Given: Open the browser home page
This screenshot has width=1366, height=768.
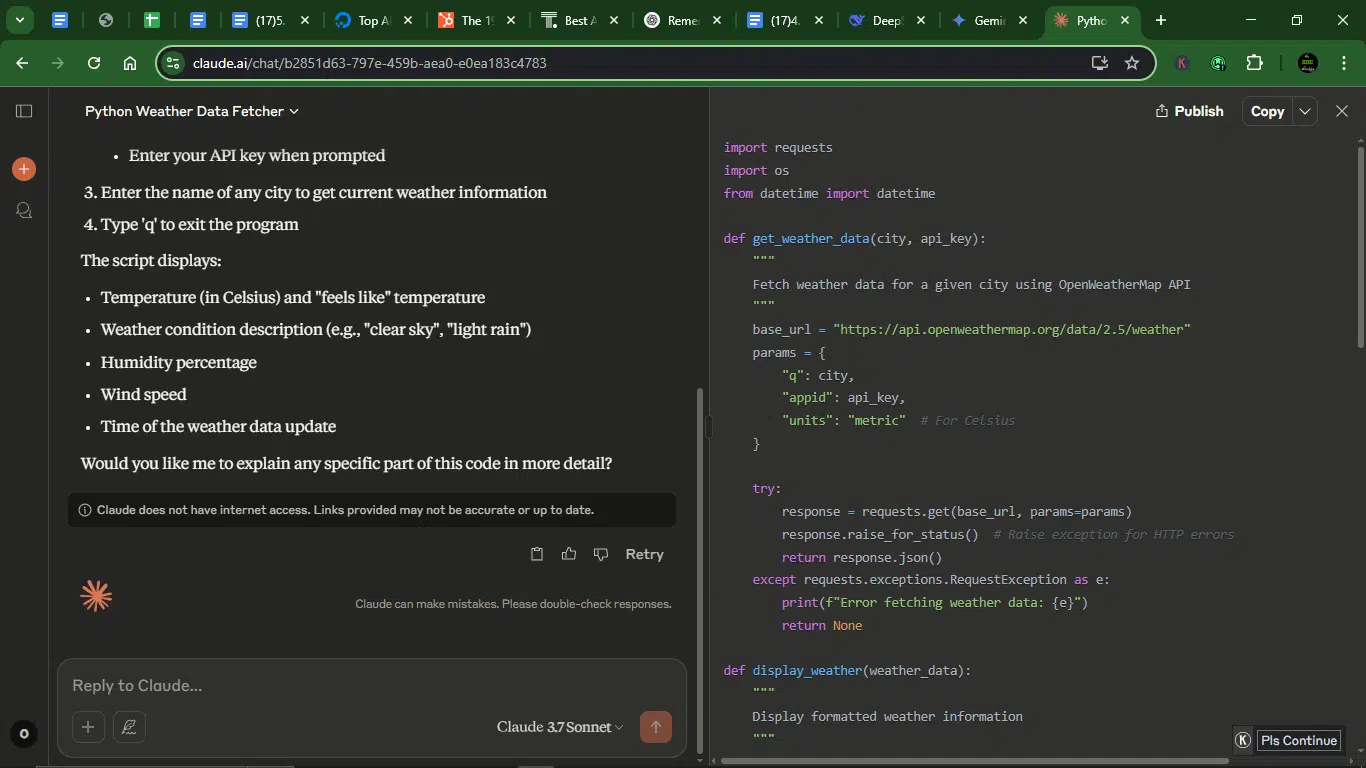Looking at the screenshot, I should click(x=130, y=63).
